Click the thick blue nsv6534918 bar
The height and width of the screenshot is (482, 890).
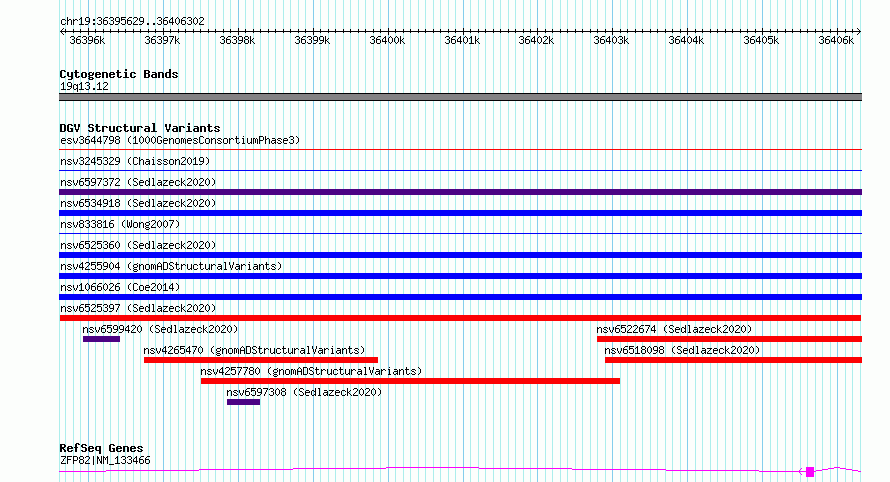[x=461, y=213]
